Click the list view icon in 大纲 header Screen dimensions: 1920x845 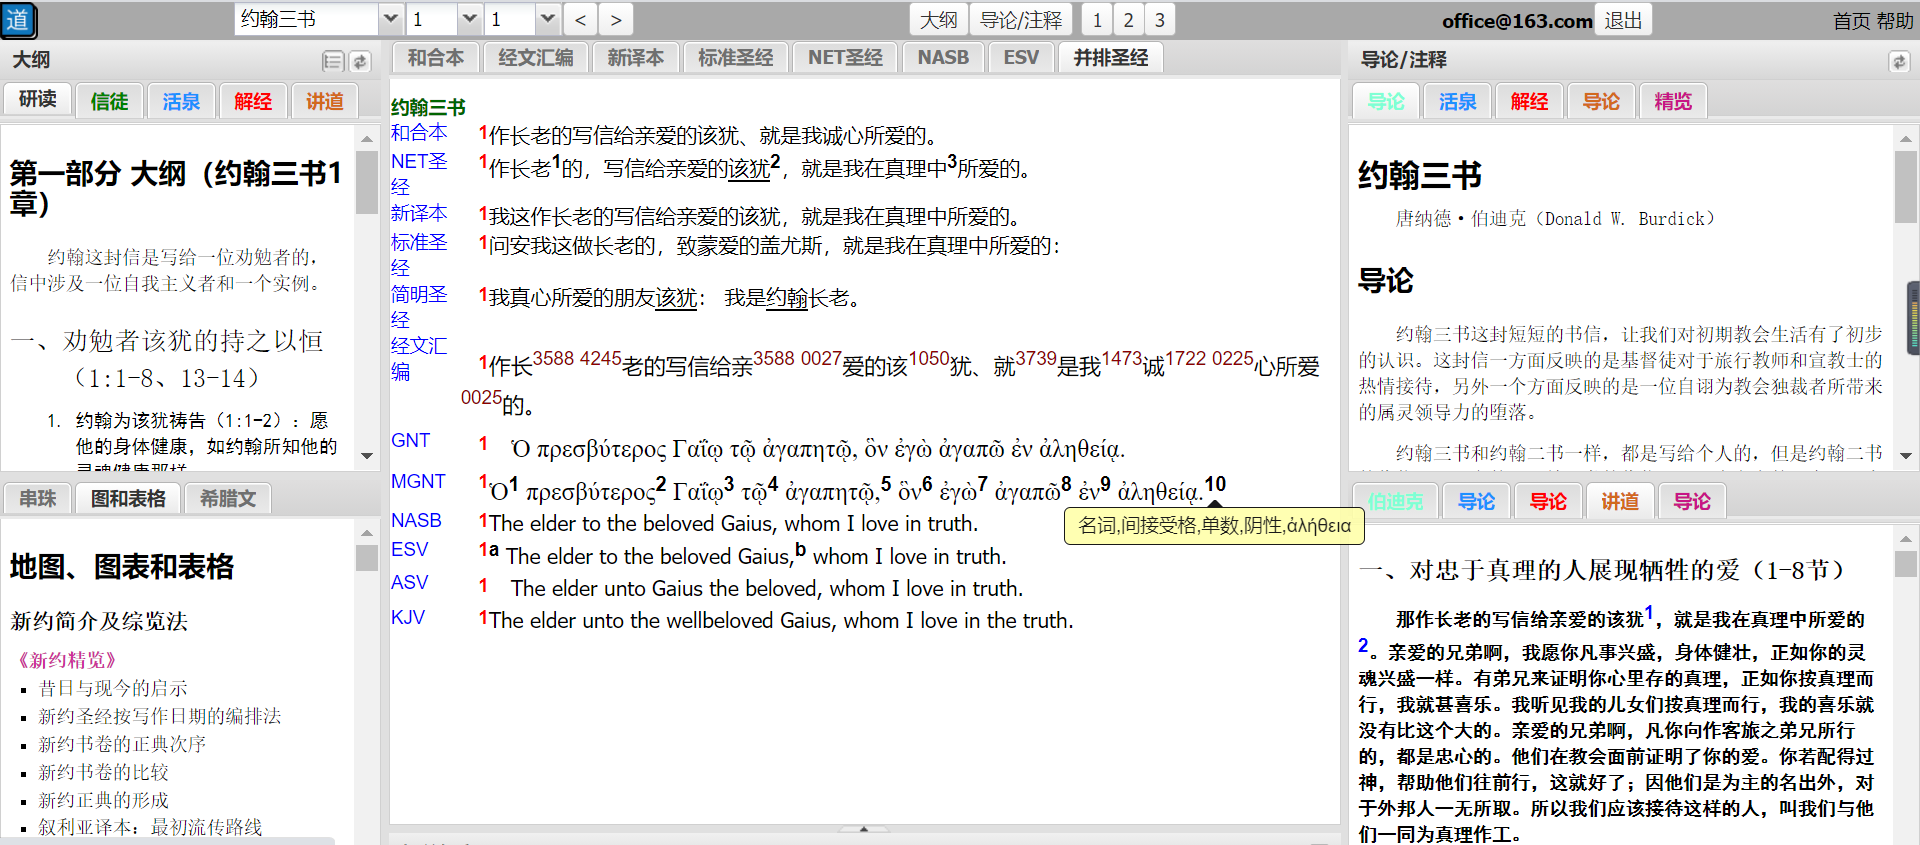point(333,62)
